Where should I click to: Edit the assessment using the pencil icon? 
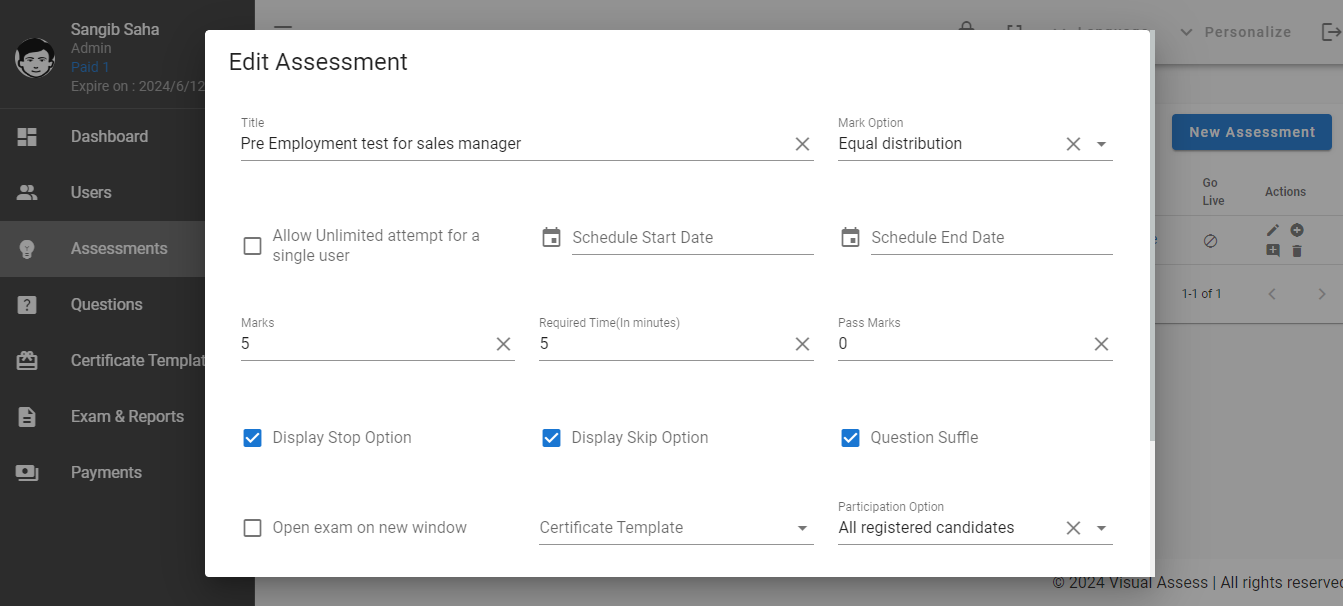[x=1272, y=229]
